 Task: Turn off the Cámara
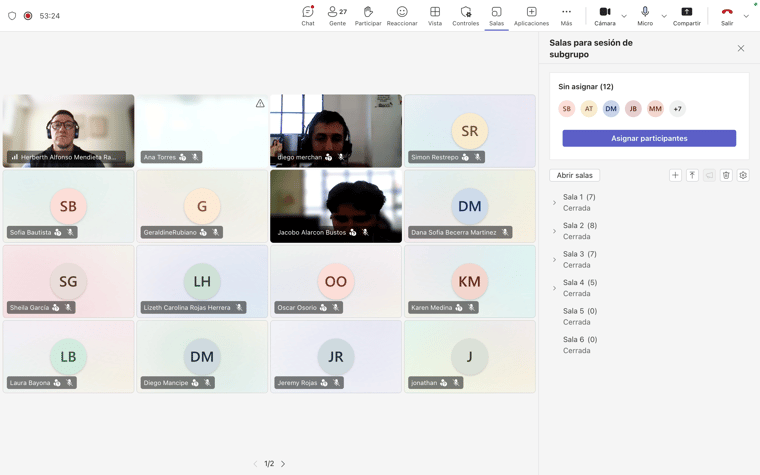pyautogui.click(x=605, y=16)
